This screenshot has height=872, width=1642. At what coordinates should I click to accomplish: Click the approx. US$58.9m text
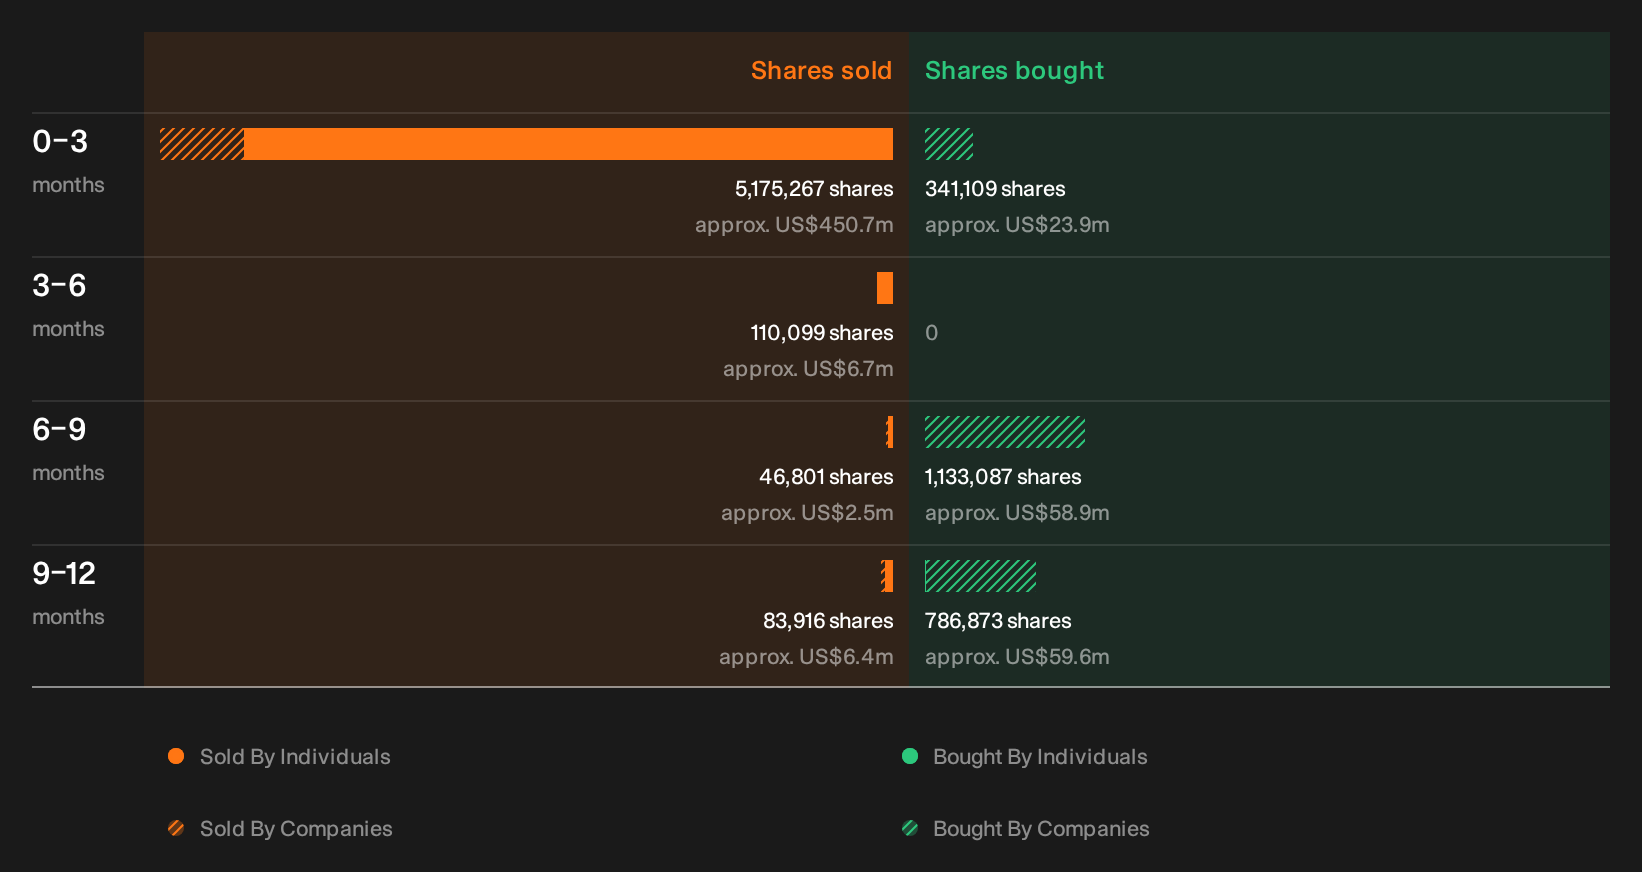click(1017, 513)
